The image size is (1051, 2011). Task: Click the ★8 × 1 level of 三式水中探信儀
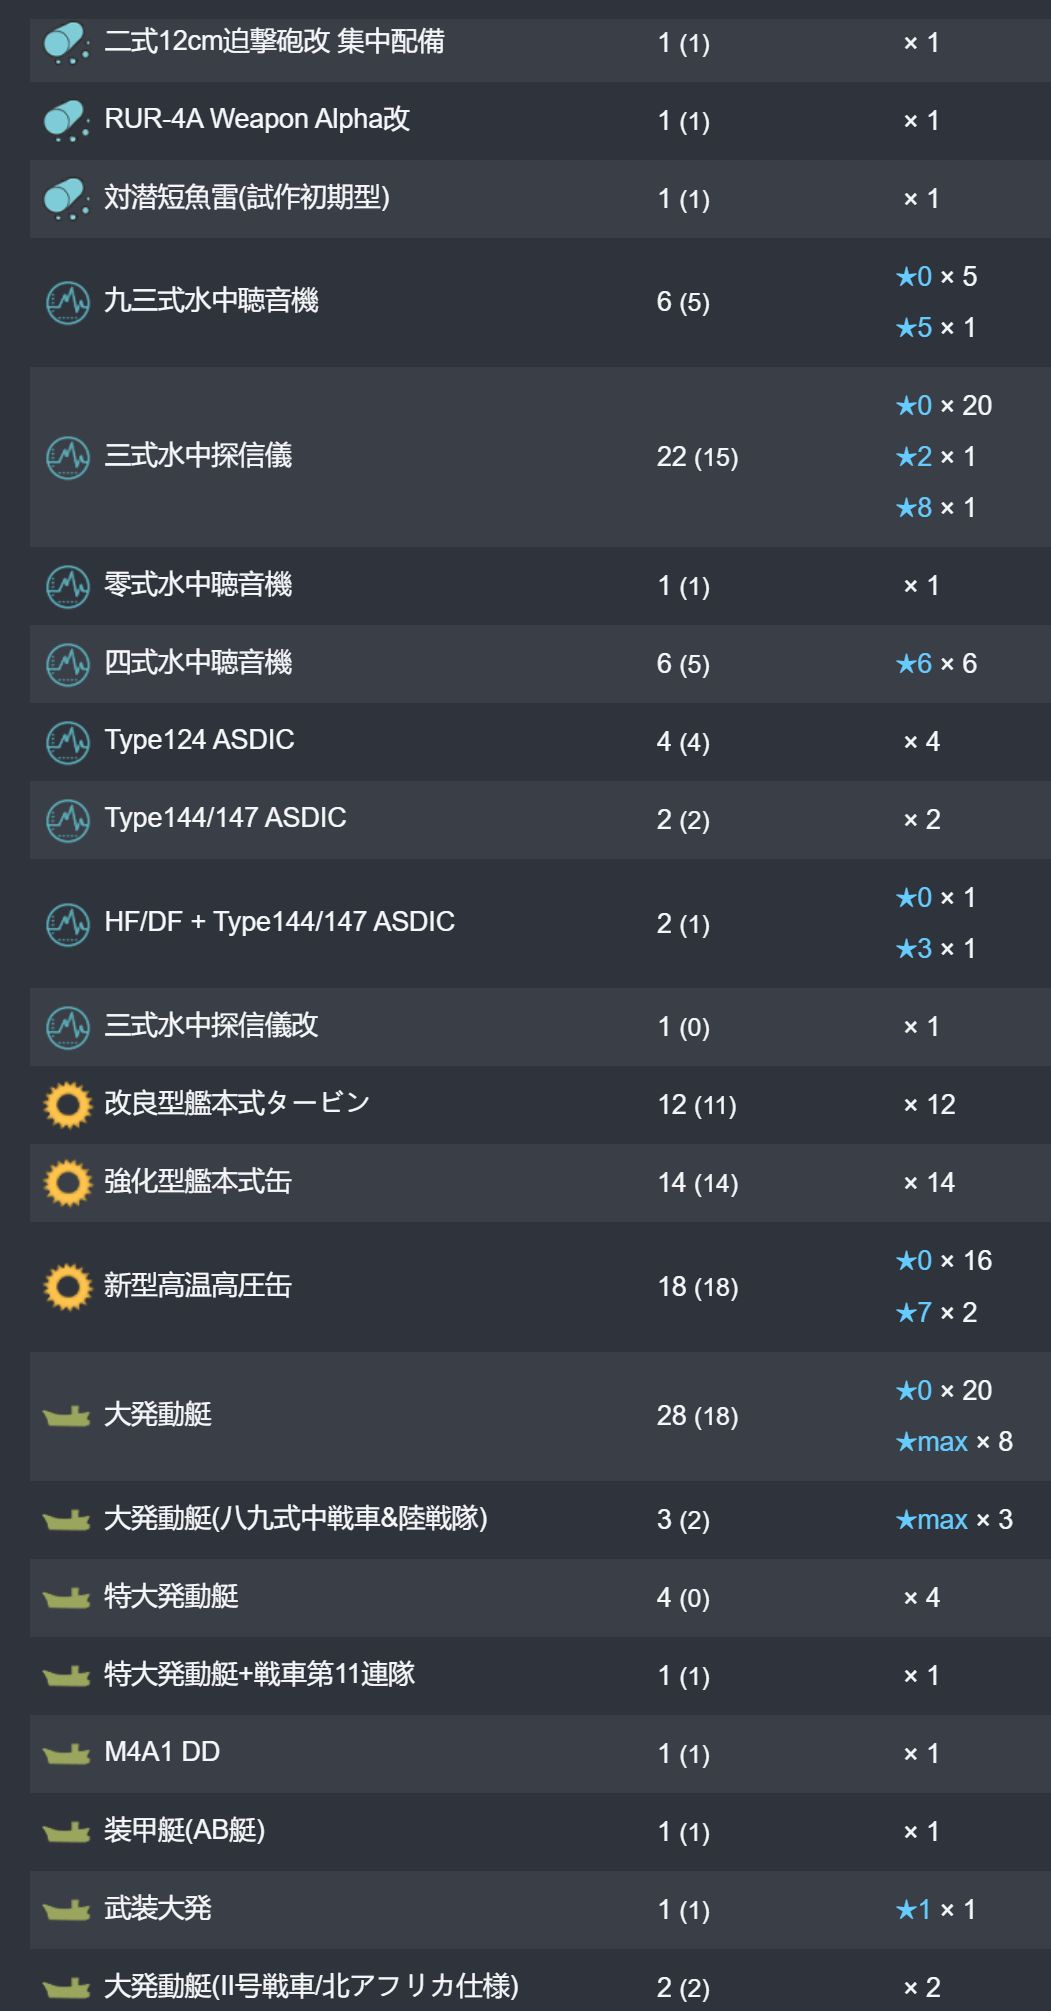pos(935,508)
